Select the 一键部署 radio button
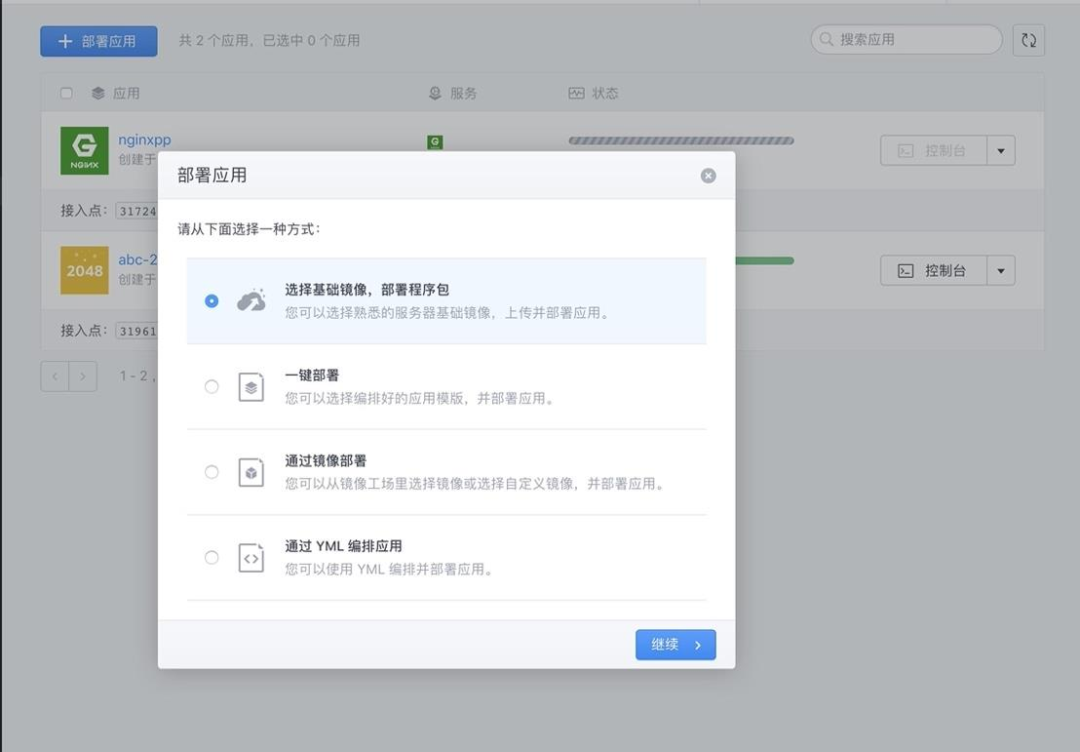 point(211,387)
